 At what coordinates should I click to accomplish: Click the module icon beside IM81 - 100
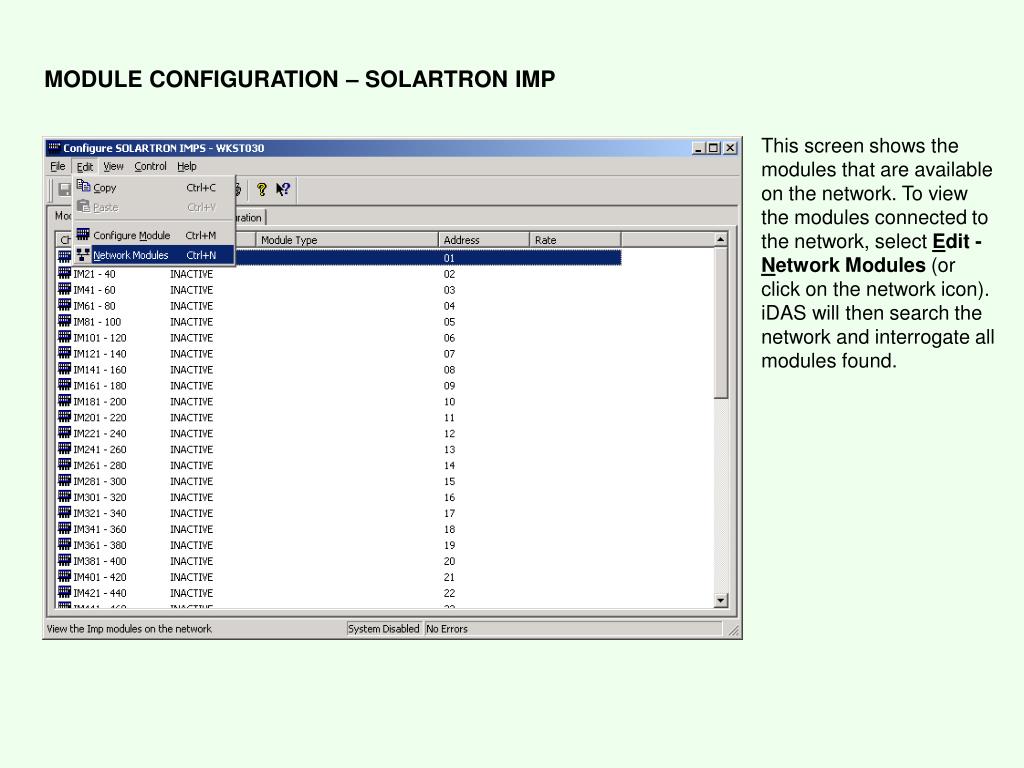(64, 321)
